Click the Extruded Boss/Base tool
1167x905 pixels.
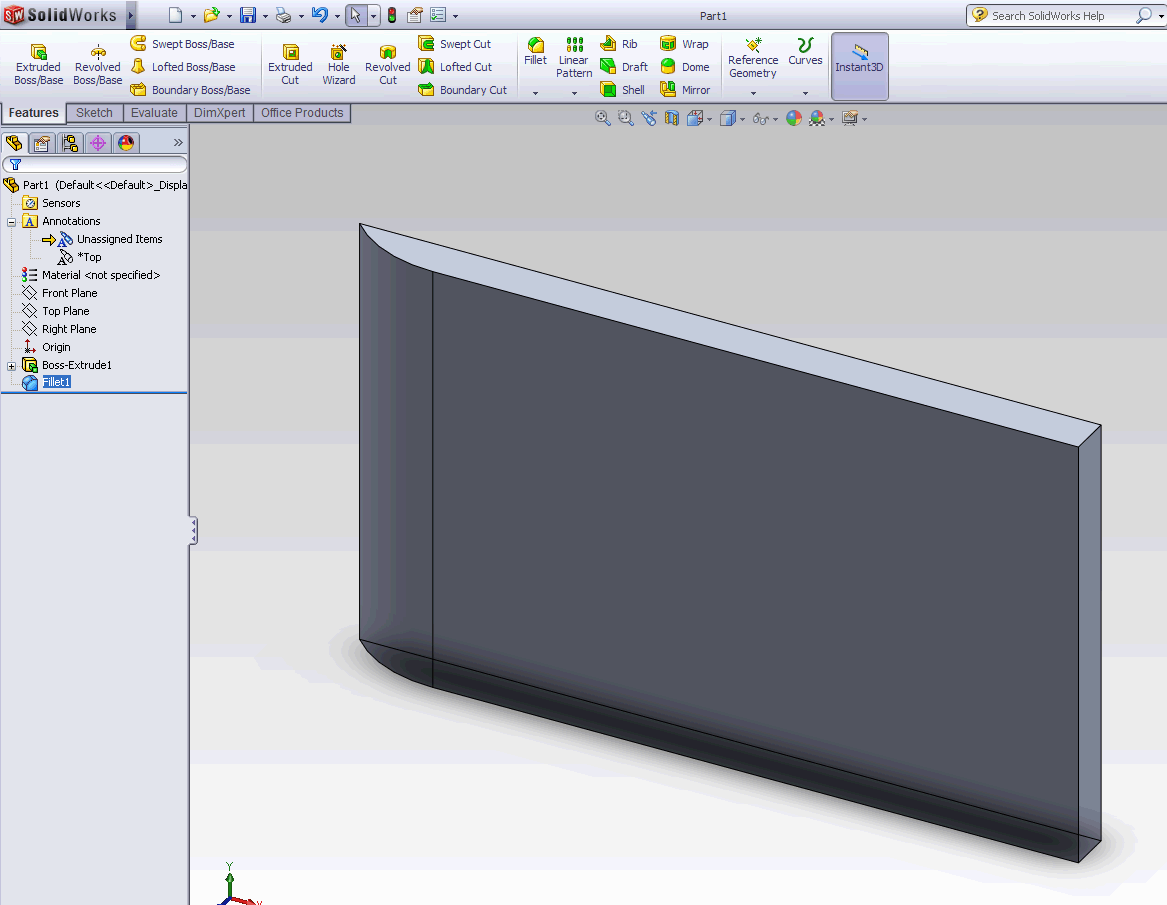point(38,64)
